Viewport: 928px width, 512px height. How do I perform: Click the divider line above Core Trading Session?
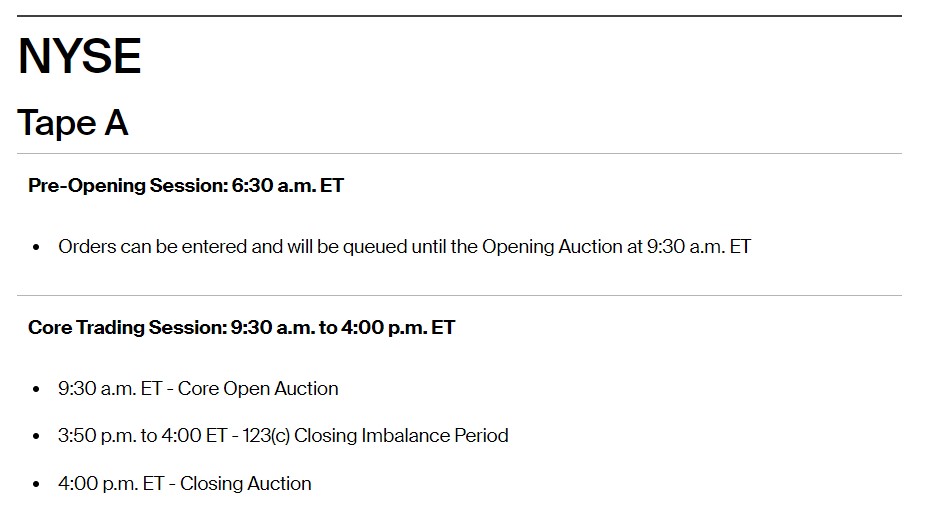pyautogui.click(x=459, y=295)
